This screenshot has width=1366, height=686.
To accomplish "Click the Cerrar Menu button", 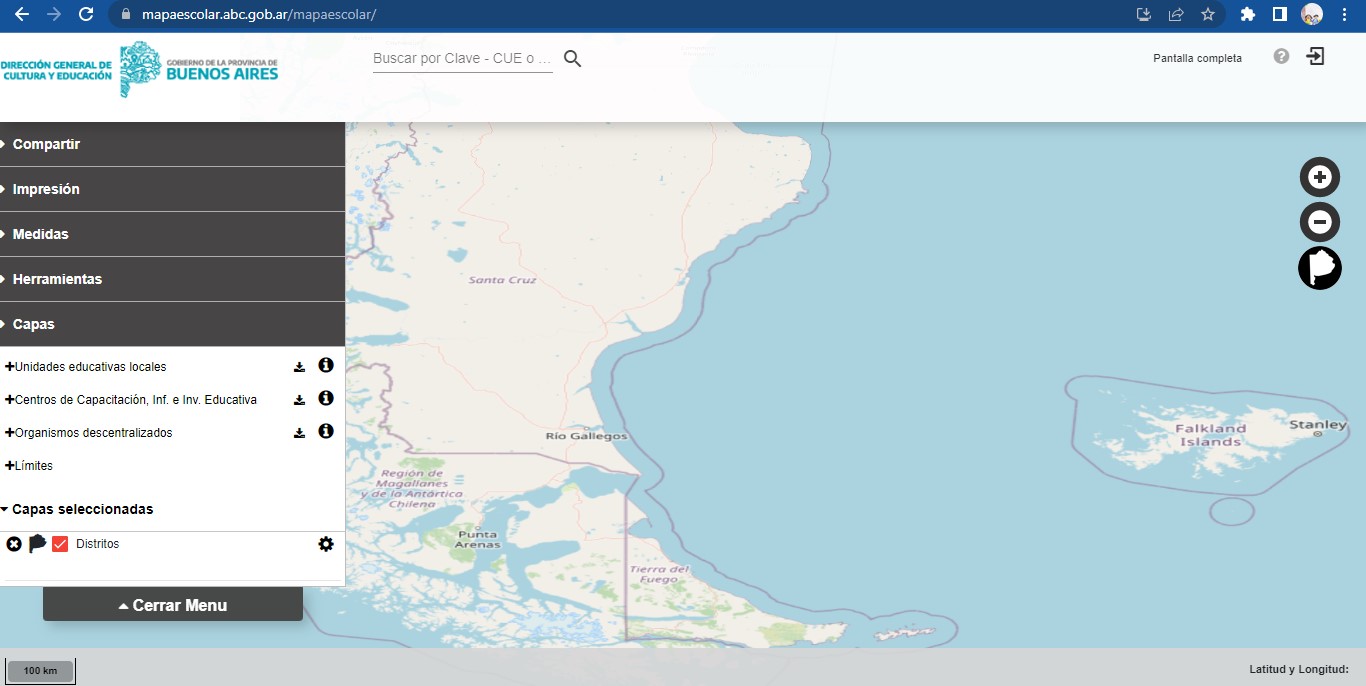I will tap(173, 605).
